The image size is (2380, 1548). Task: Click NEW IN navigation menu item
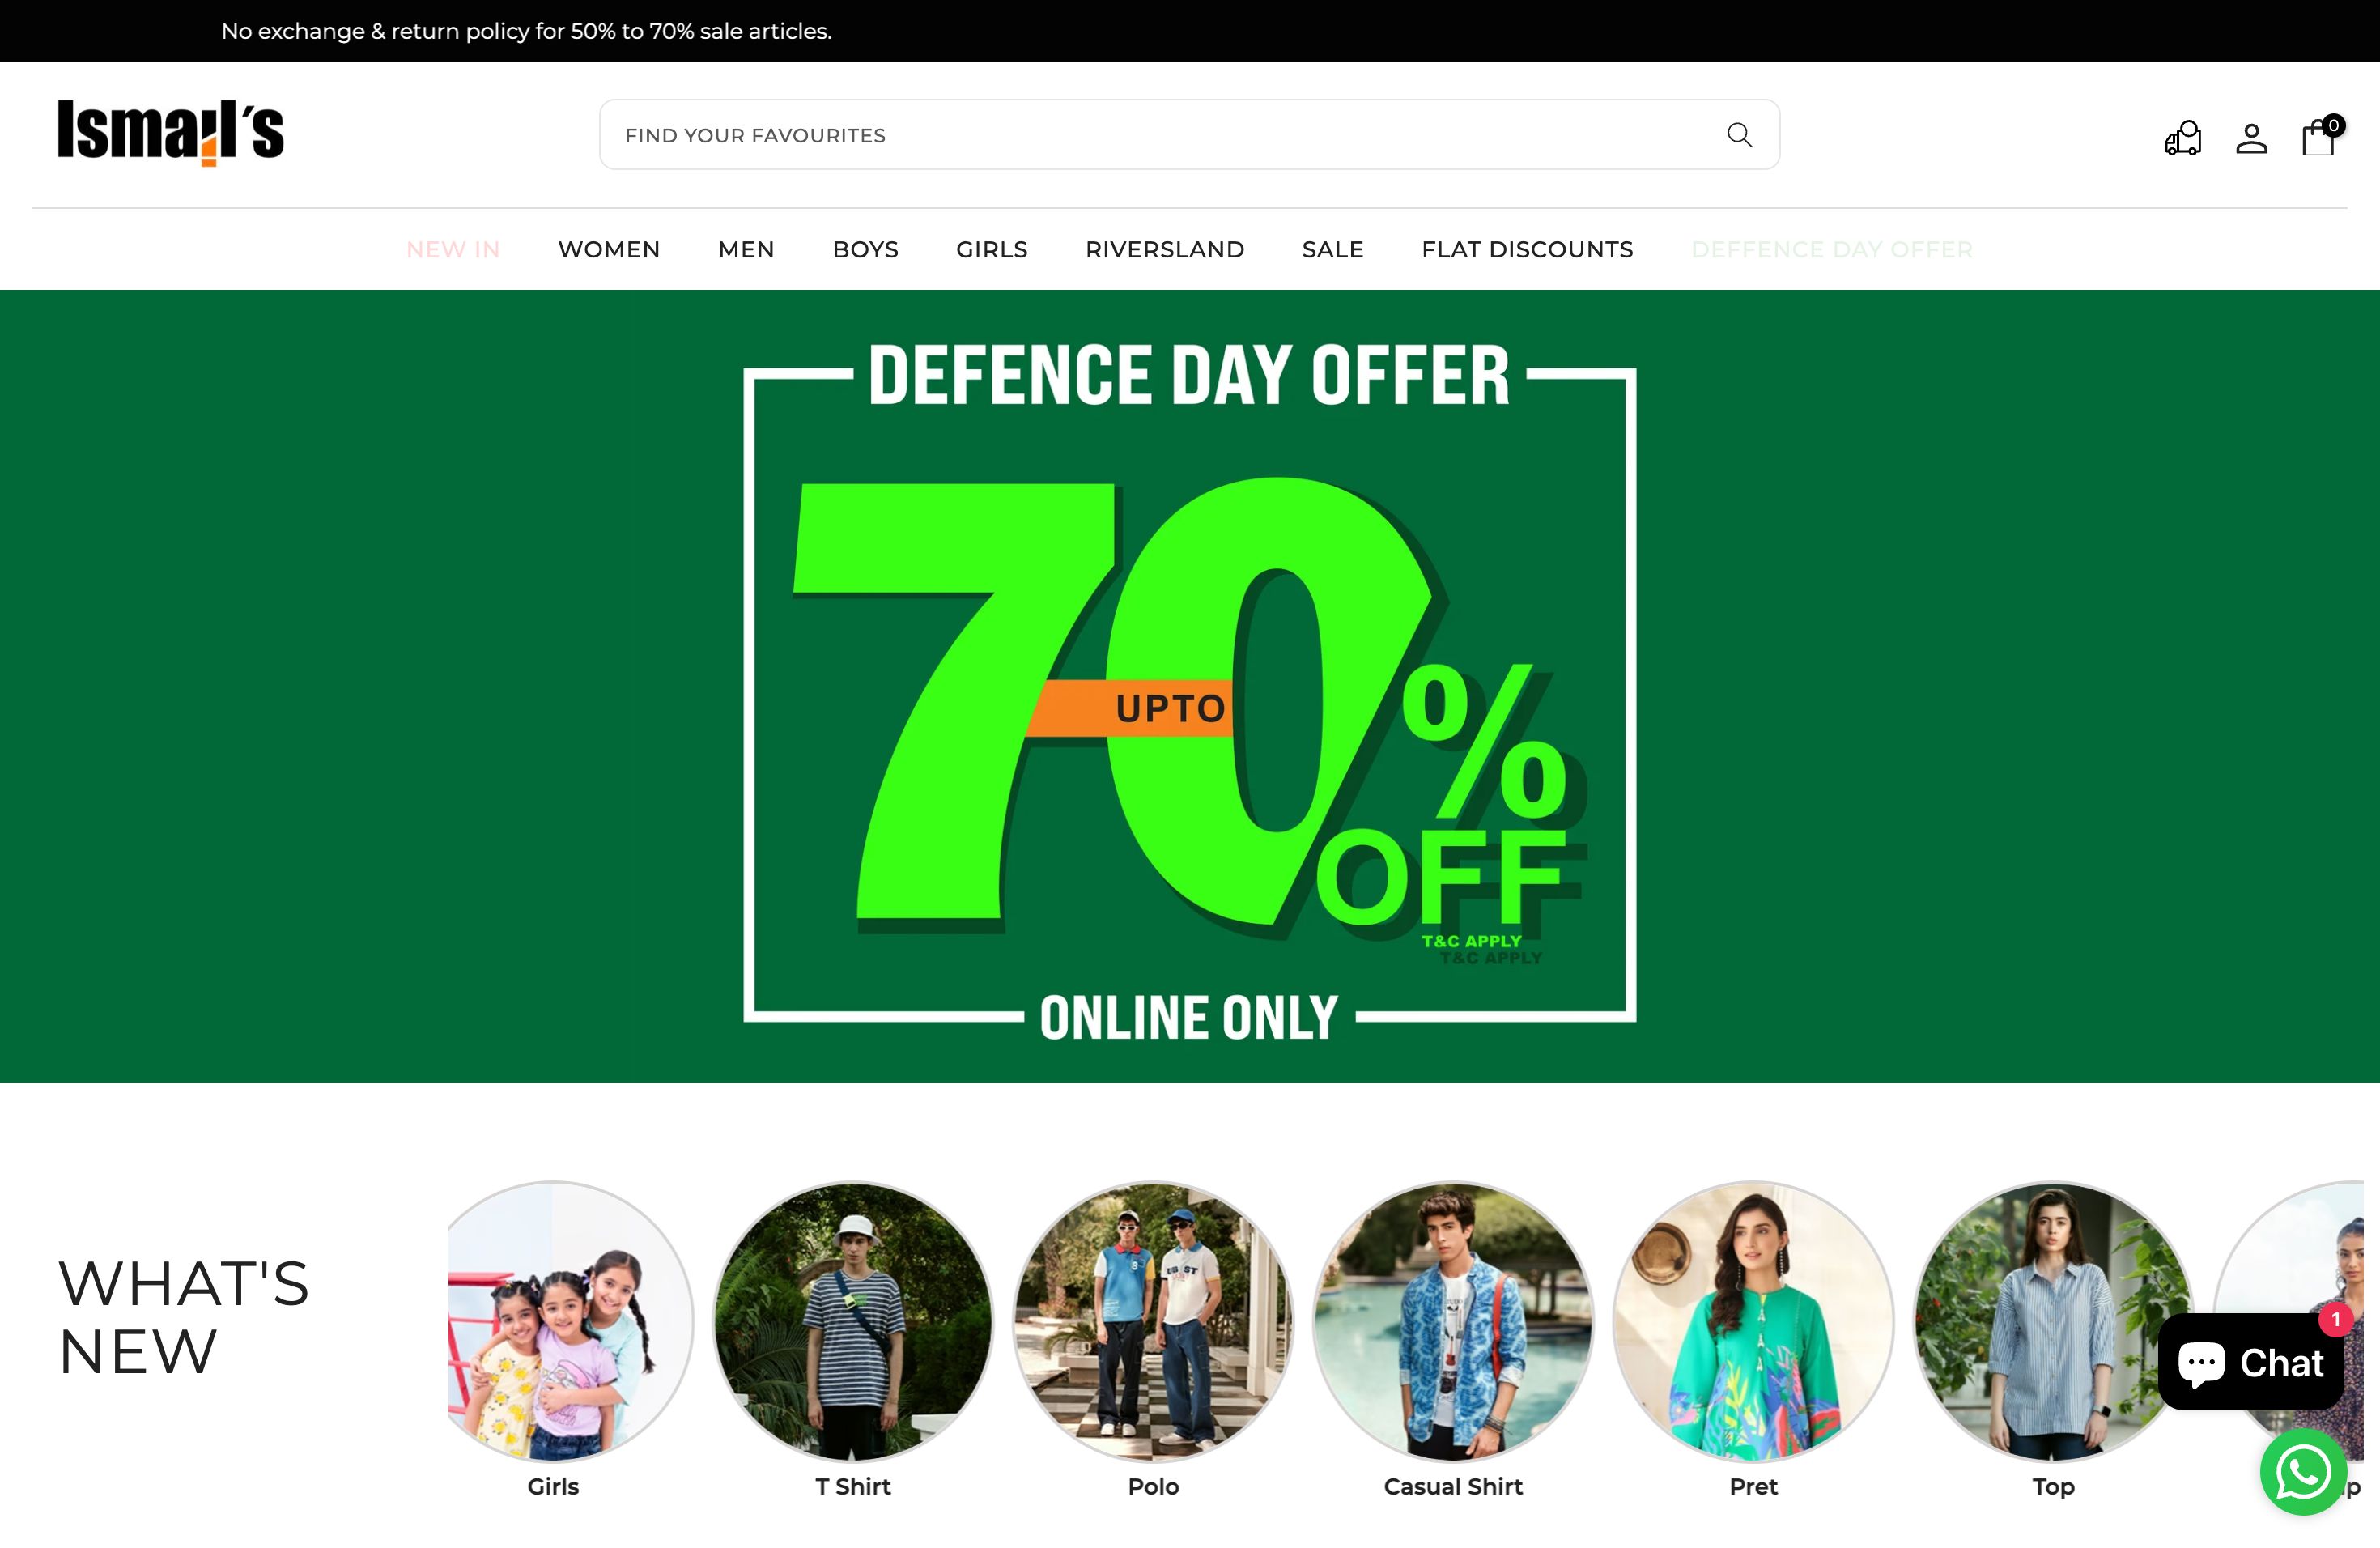[453, 249]
